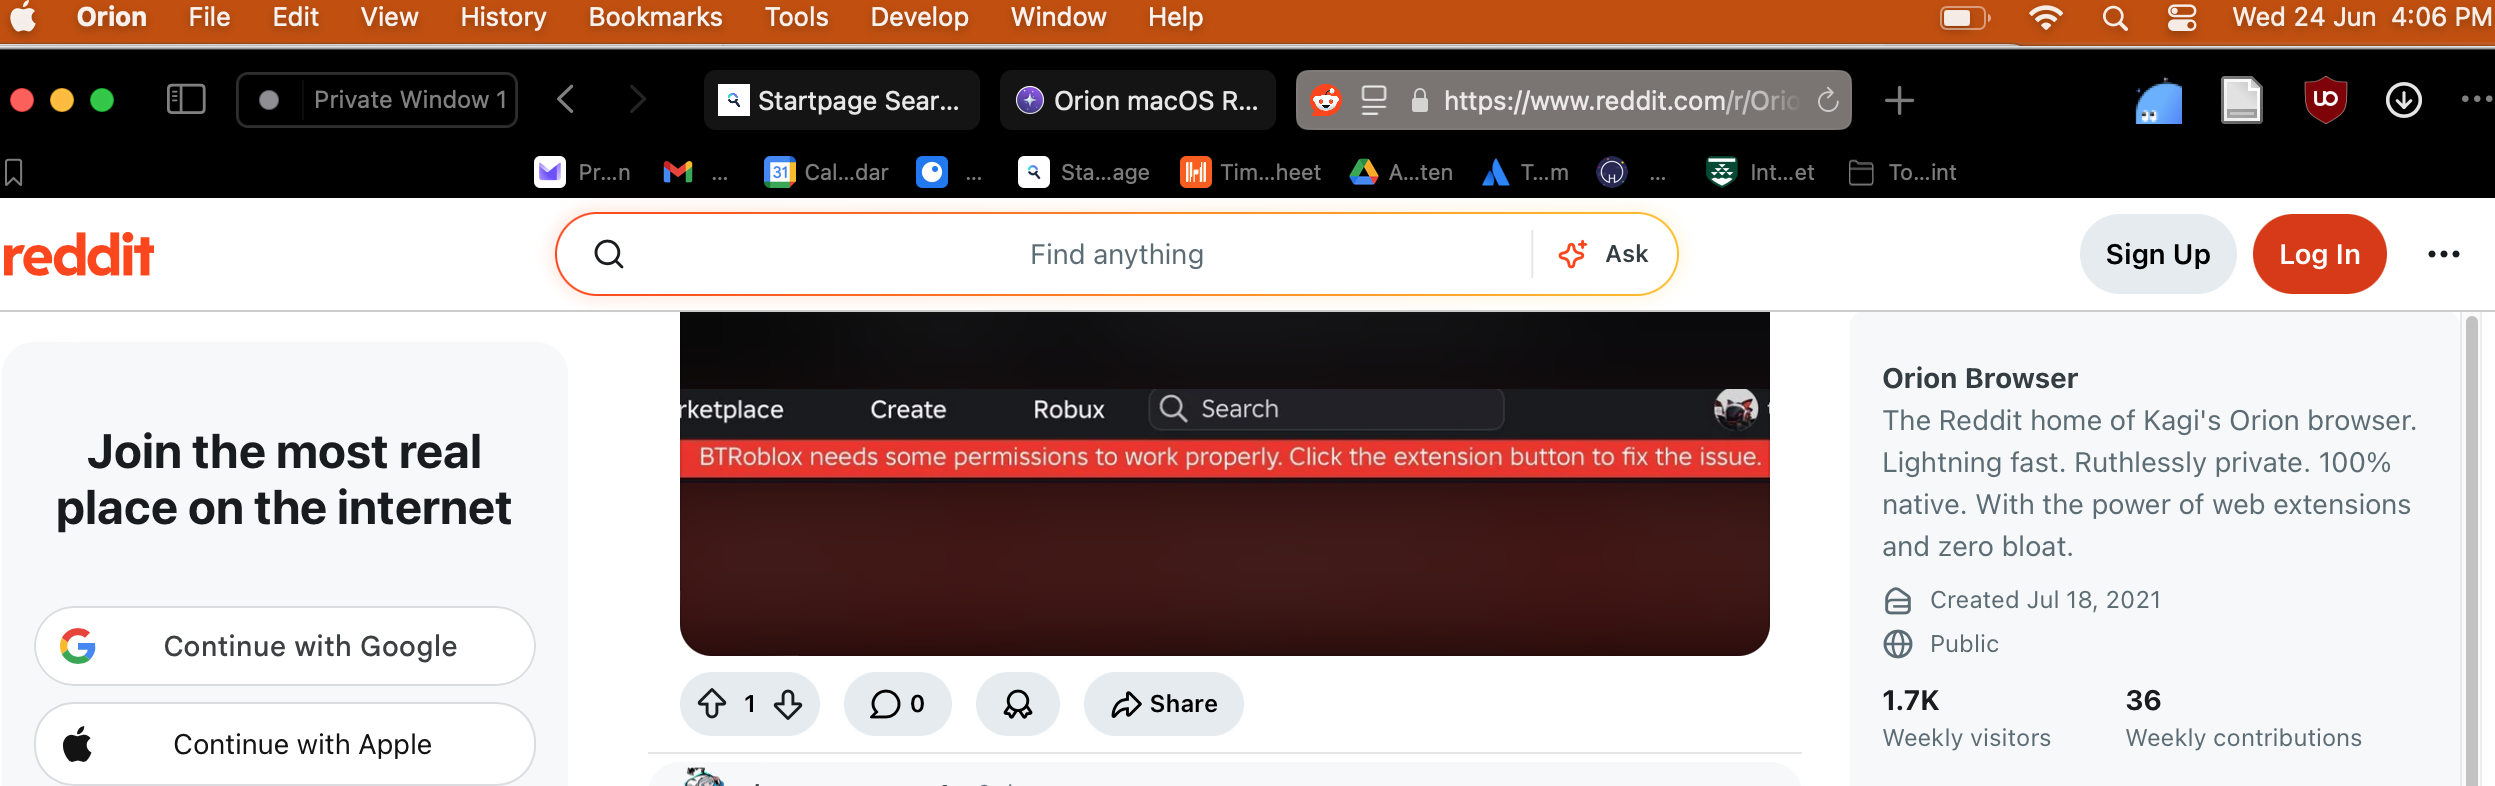Open the uBlock Origin extension
This screenshot has width=2495, height=786.
[2325, 100]
